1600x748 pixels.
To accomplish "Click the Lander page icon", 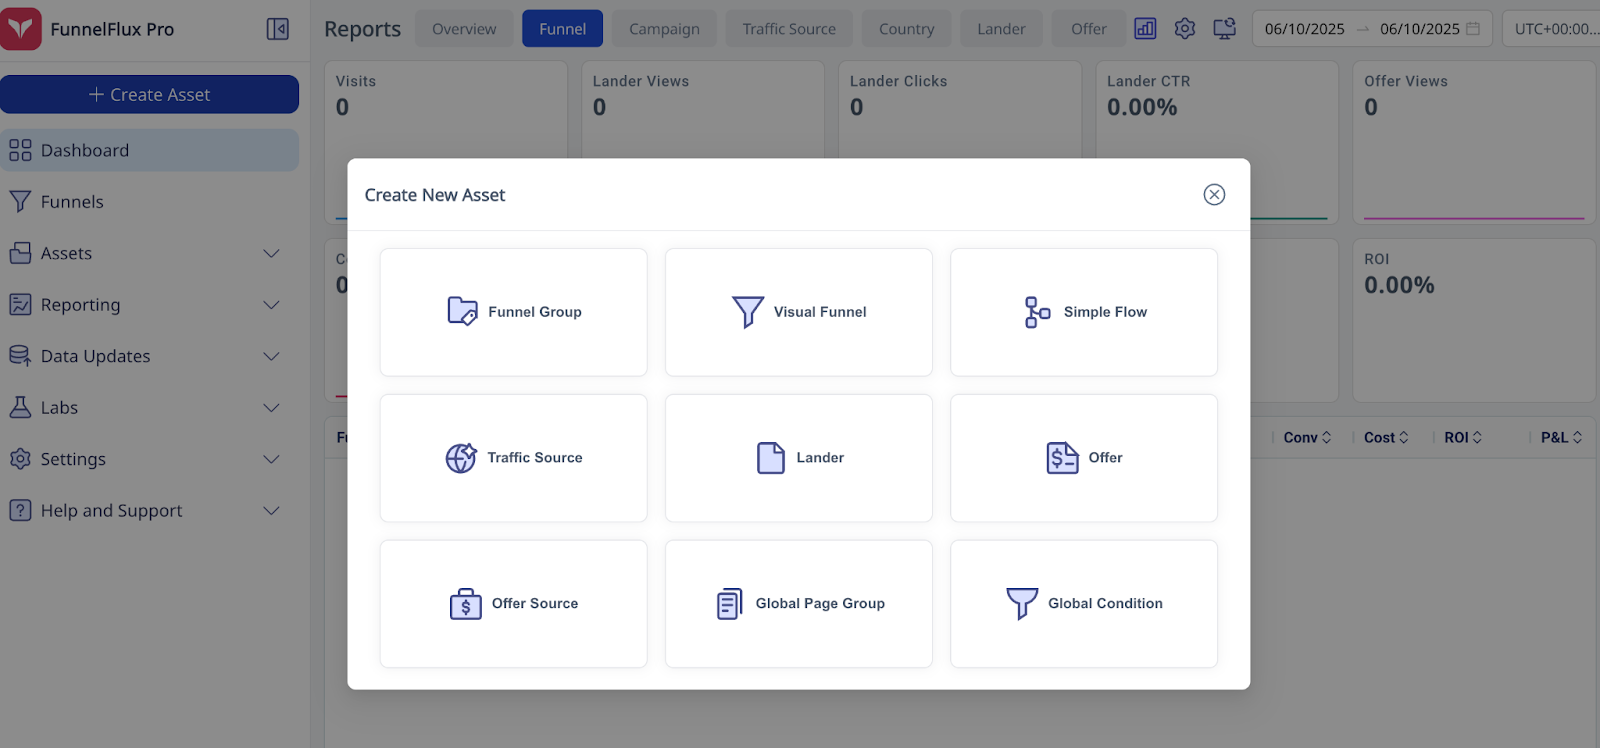I will tap(771, 458).
